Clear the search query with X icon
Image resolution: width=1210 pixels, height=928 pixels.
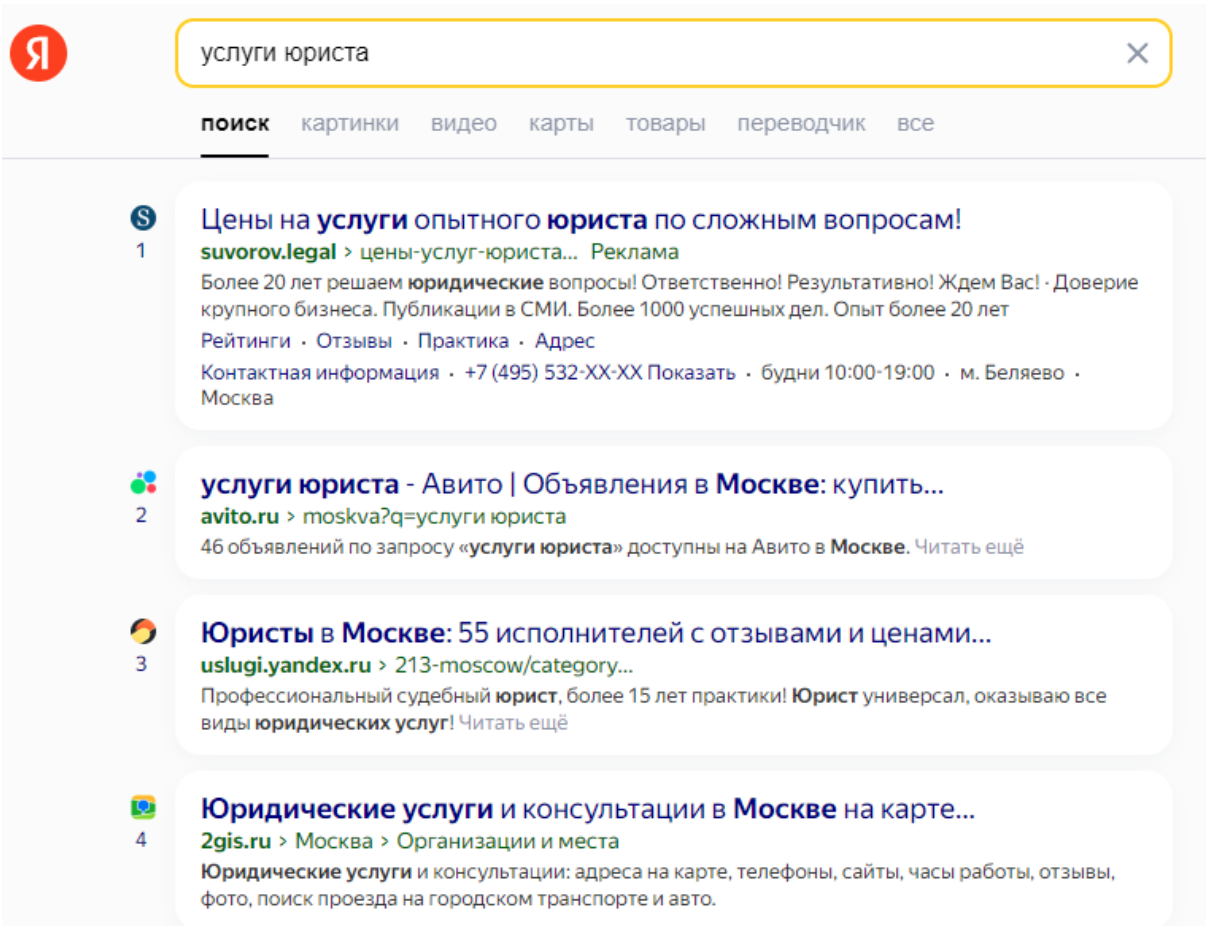pos(1137,53)
